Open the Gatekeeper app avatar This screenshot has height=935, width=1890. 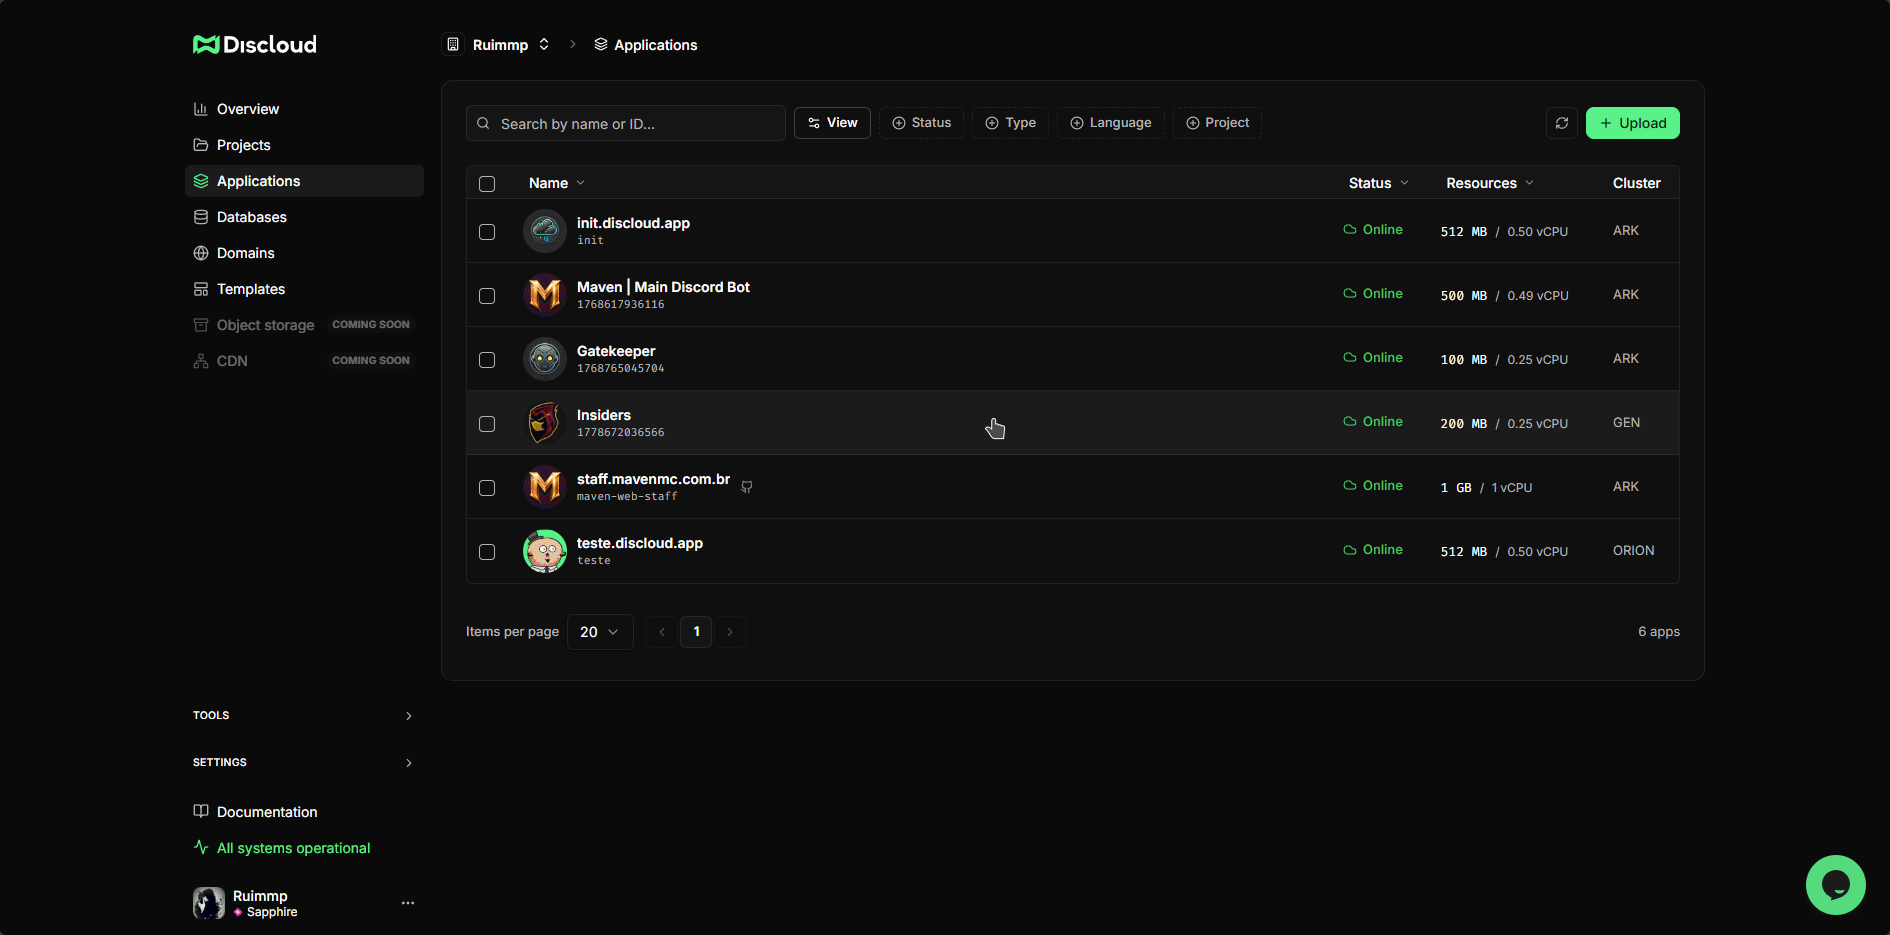coord(545,359)
